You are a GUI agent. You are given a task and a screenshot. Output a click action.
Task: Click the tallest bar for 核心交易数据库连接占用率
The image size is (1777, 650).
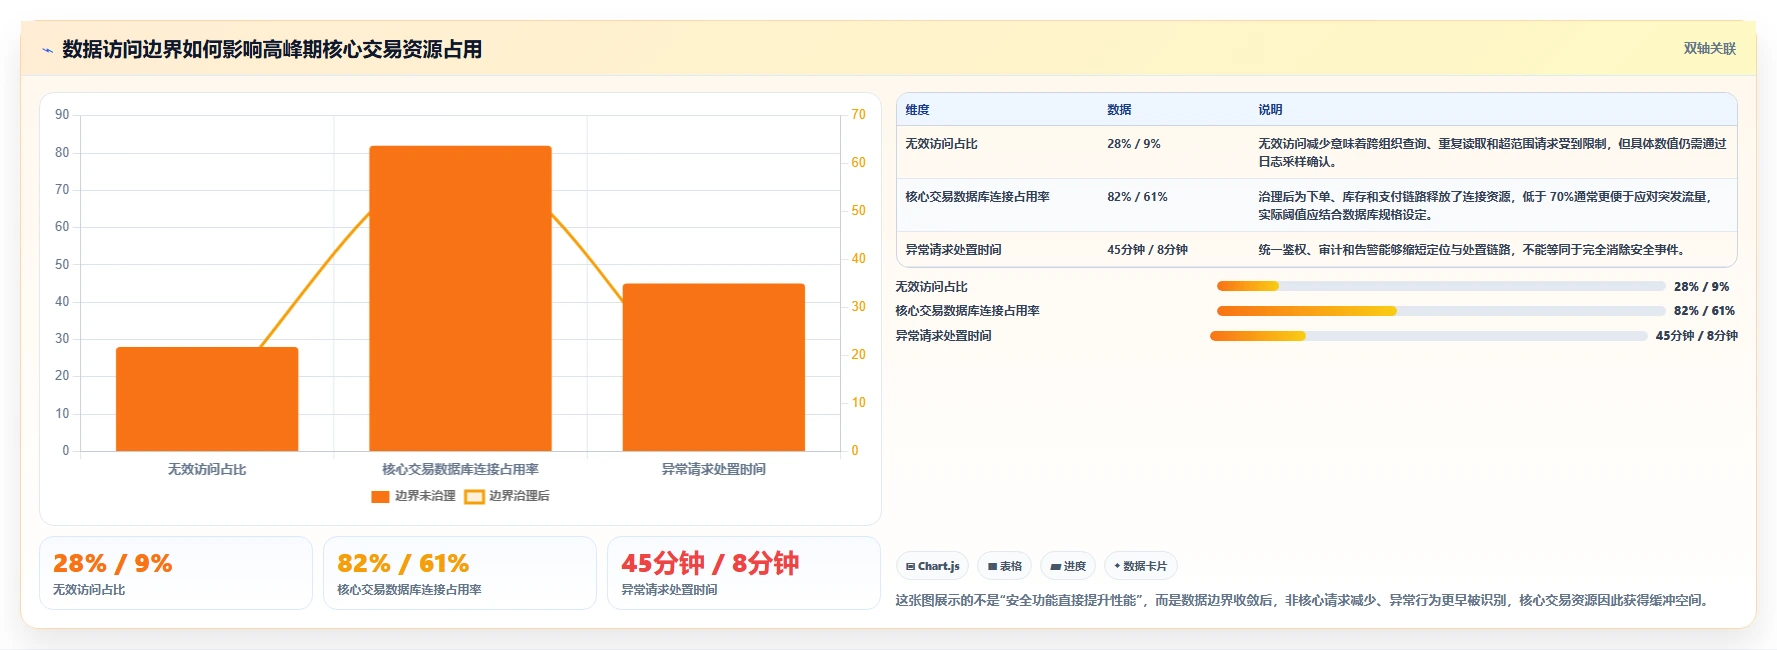(460, 298)
